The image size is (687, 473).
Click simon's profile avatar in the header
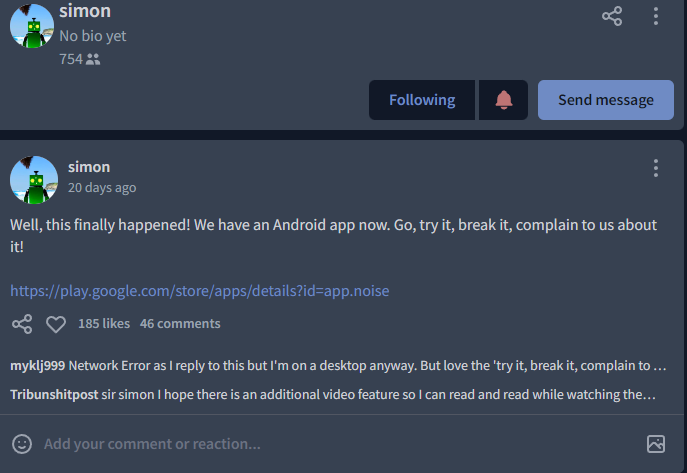click(x=32, y=25)
